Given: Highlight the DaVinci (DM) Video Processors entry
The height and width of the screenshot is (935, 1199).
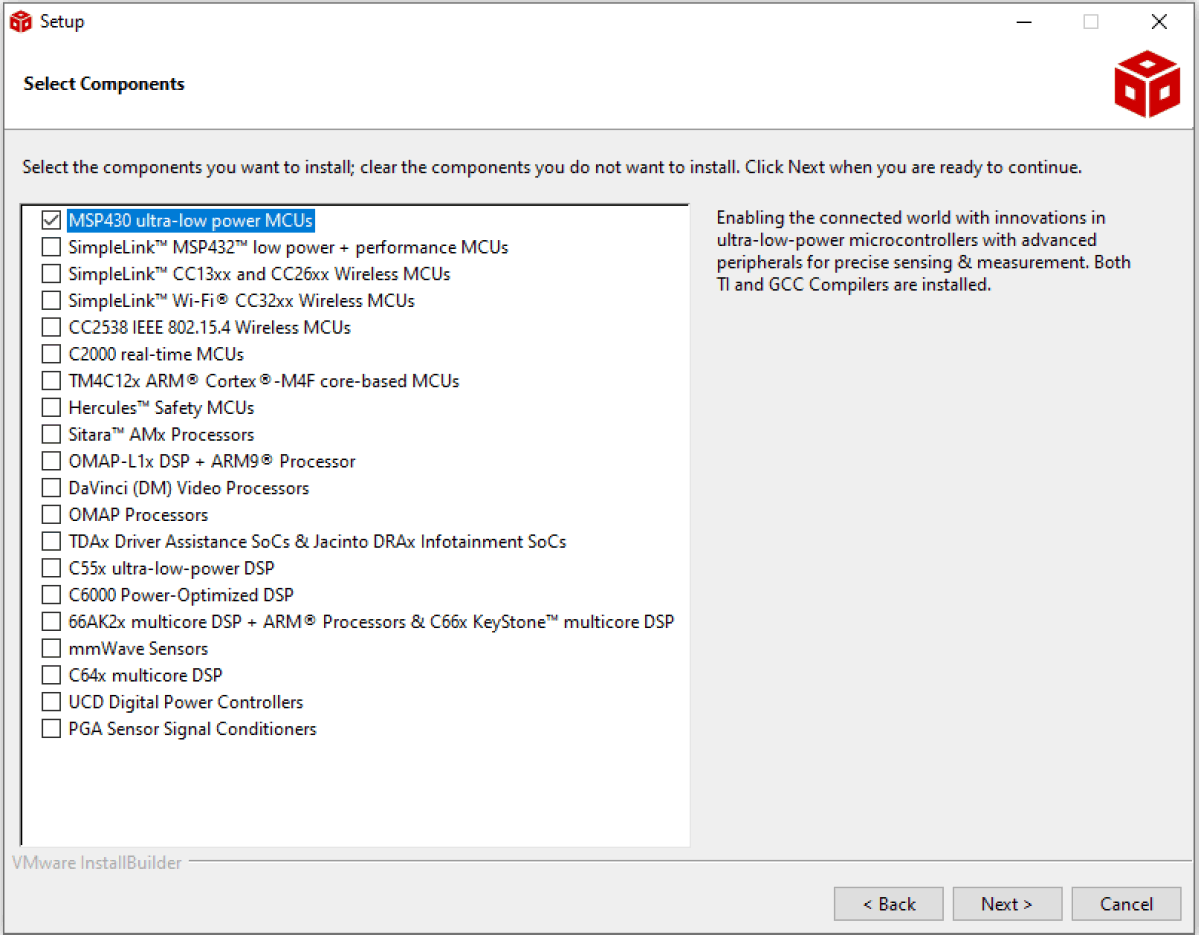Looking at the screenshot, I should click(x=188, y=488).
